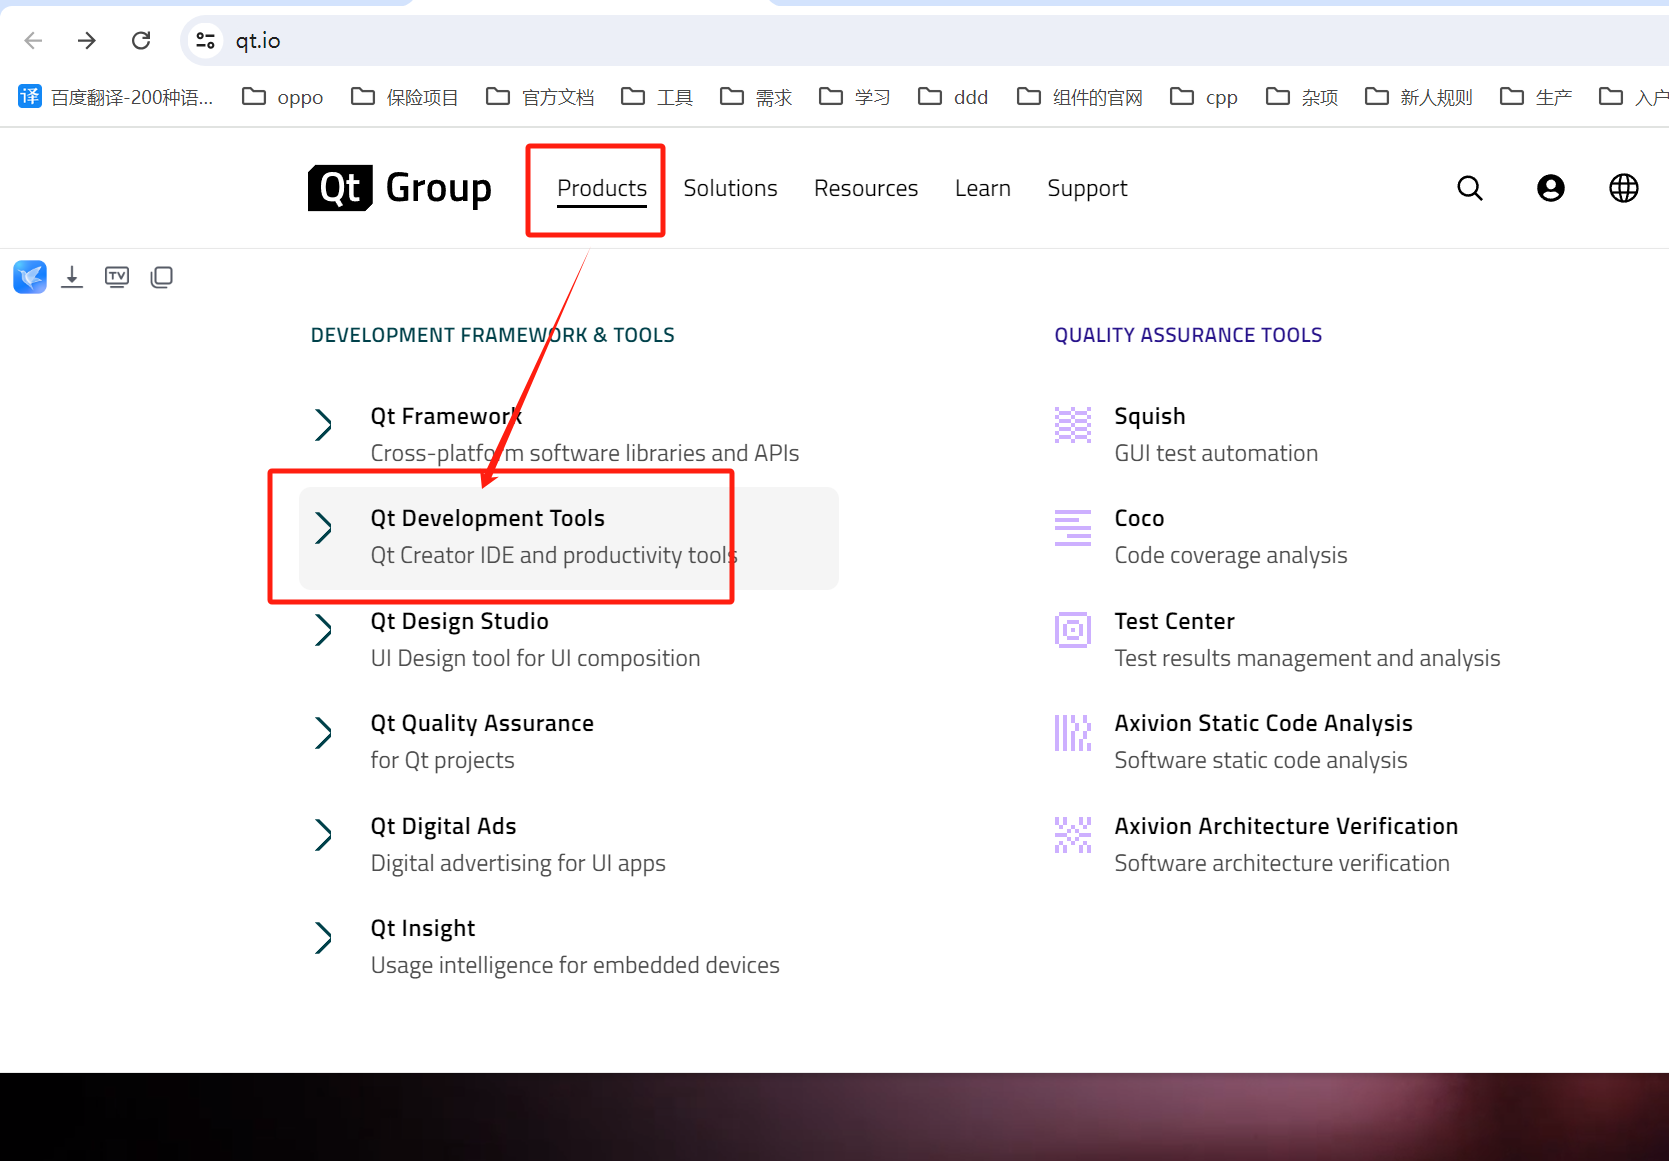Click 'Software architecture verification' text
The width and height of the screenshot is (1669, 1161).
tap(1282, 863)
